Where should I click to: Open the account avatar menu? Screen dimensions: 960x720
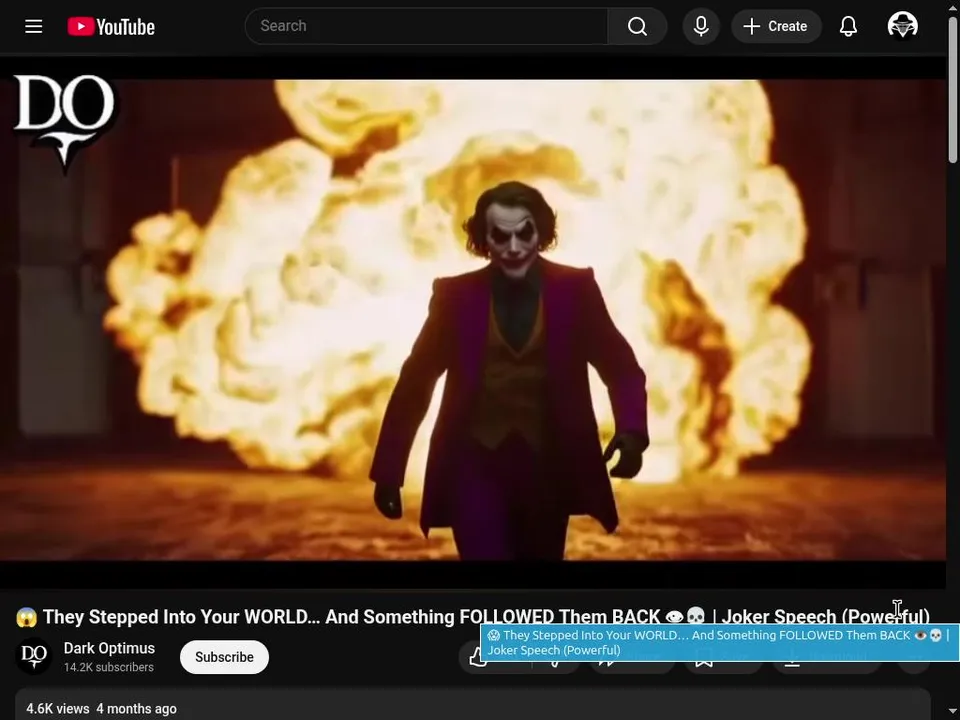tap(902, 26)
